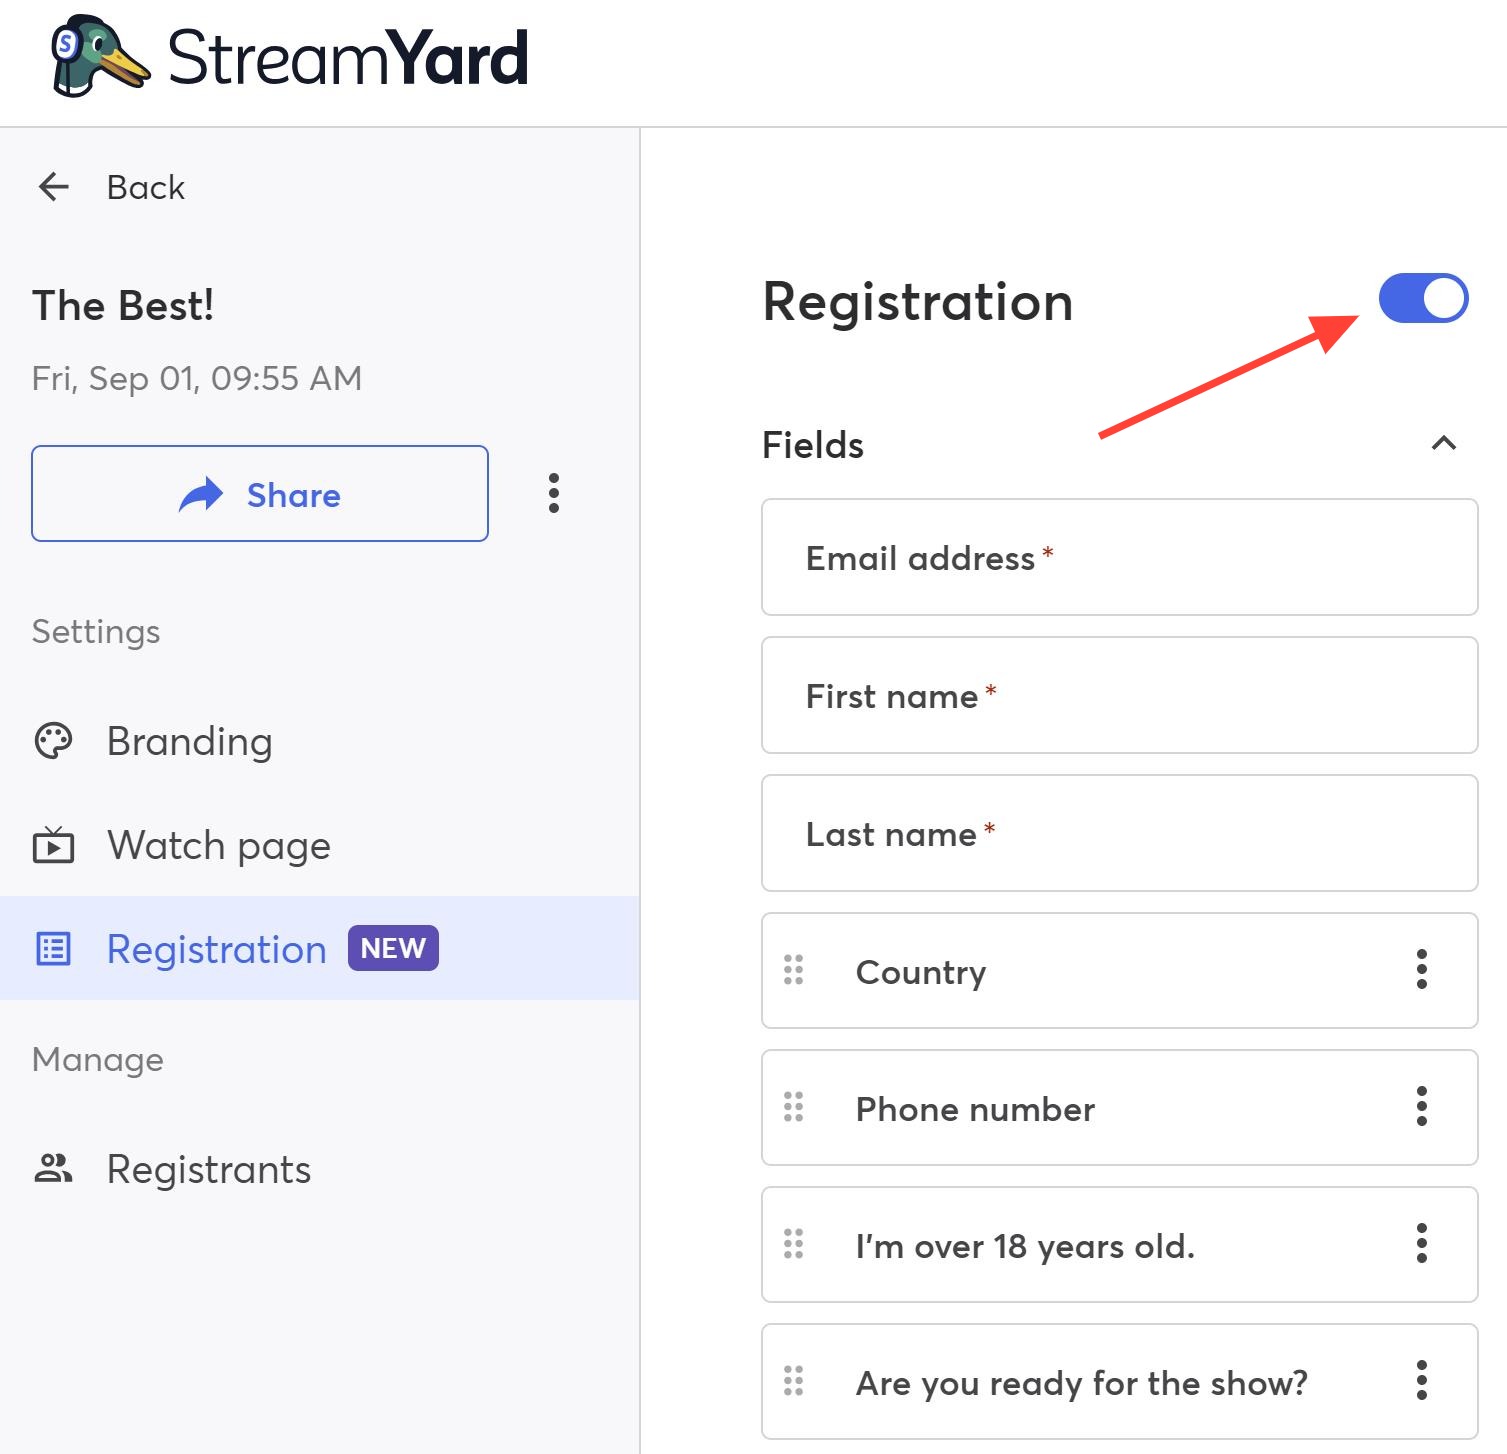Click the Are you ready drag handle
Viewport: 1507px width, 1454px height.
(x=794, y=1381)
